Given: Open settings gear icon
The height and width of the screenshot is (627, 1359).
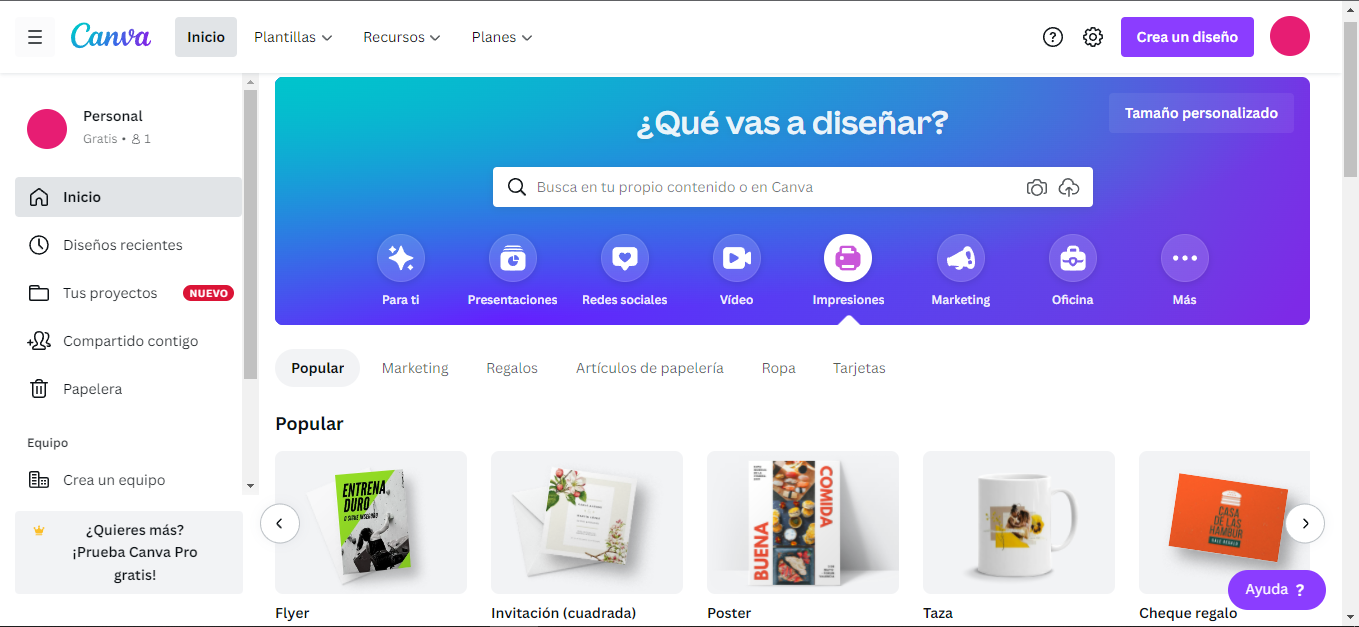Looking at the screenshot, I should (1093, 37).
